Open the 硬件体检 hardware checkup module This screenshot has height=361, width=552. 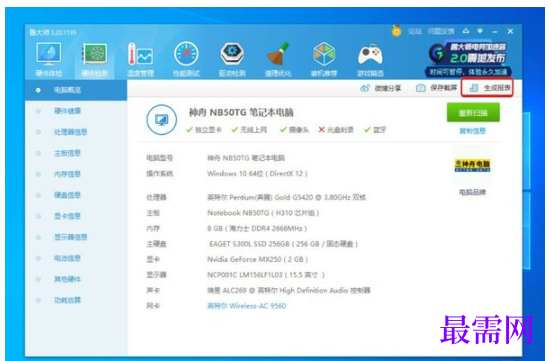coord(49,59)
